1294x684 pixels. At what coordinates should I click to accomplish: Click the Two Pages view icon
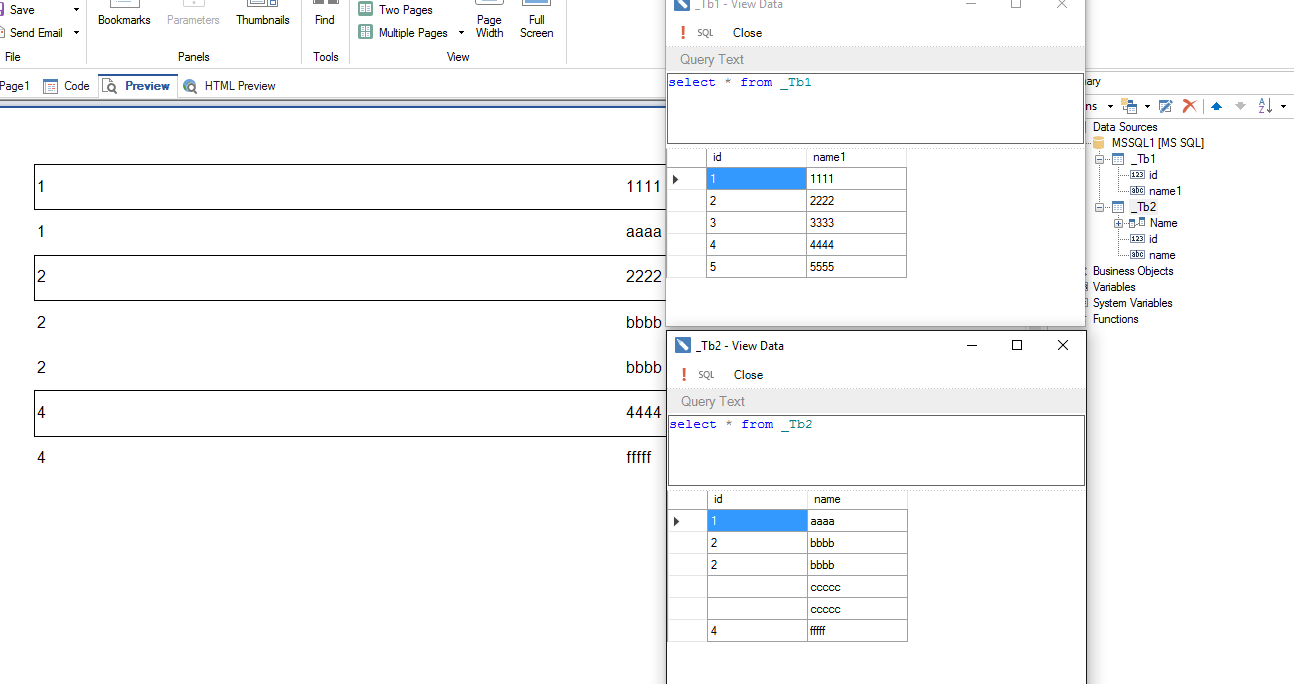click(366, 10)
